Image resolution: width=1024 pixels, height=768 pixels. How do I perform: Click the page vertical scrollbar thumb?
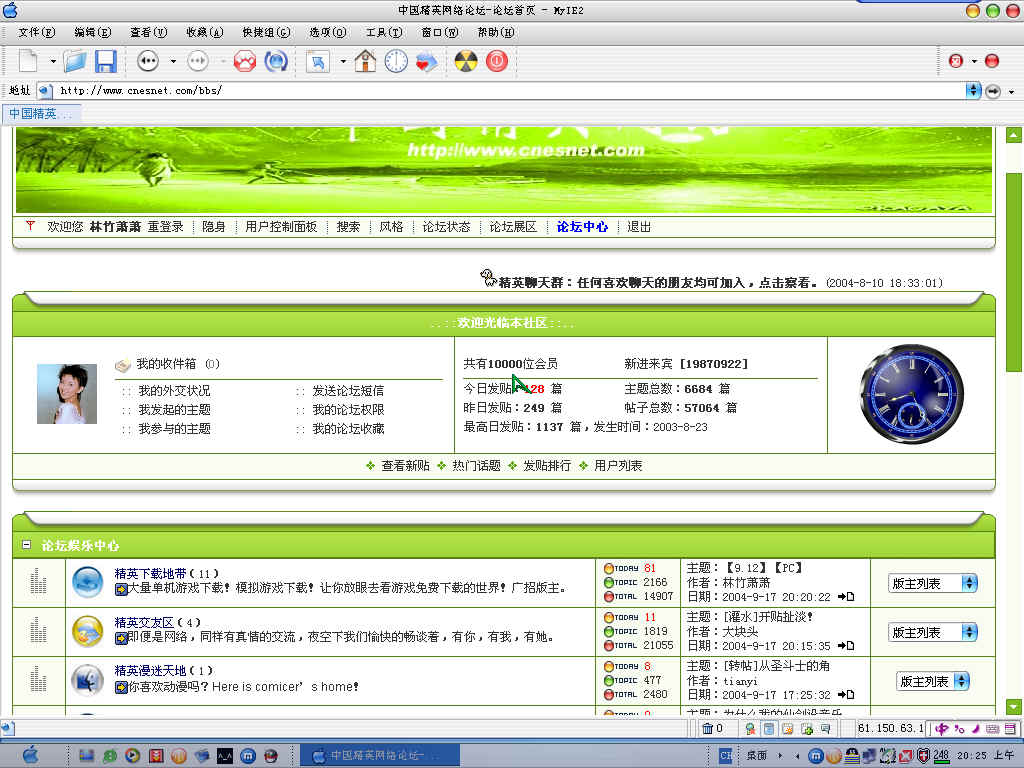tap(1014, 272)
